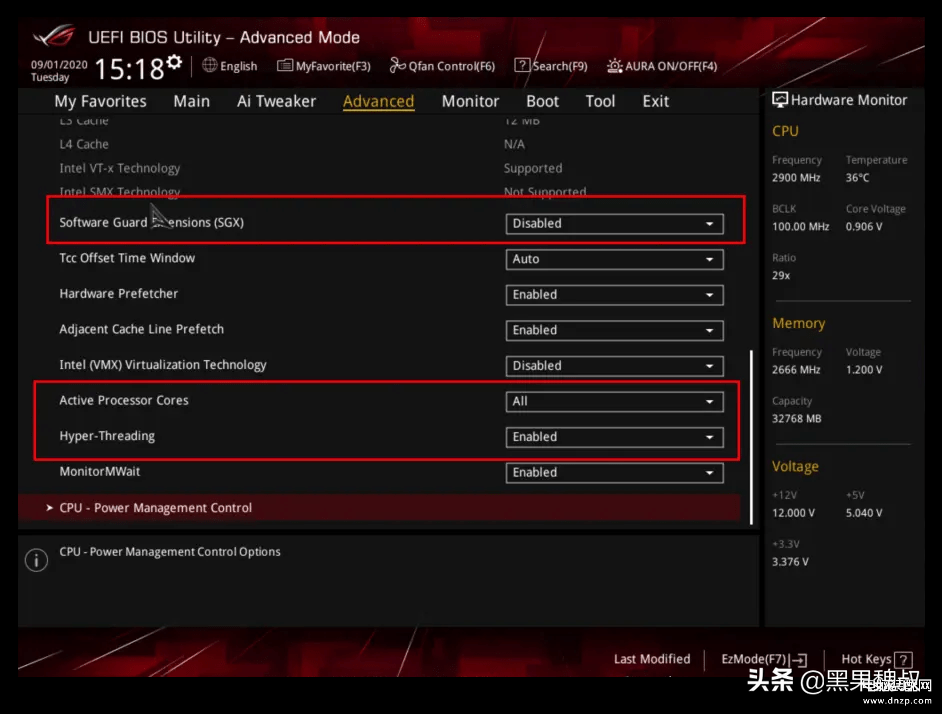Click the CPU frequency 2900 MHz value
This screenshot has height=714, width=942.
tap(796, 178)
